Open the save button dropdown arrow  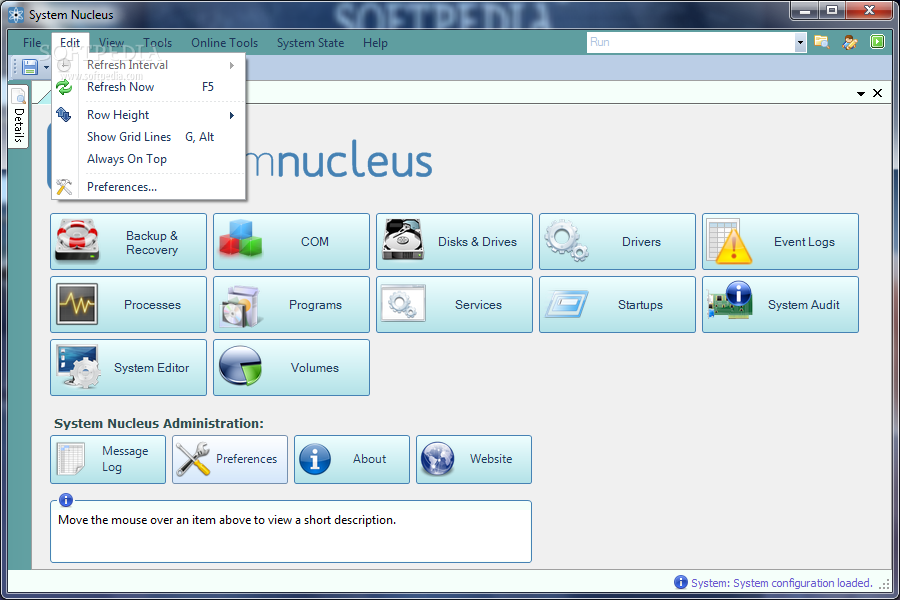46,68
